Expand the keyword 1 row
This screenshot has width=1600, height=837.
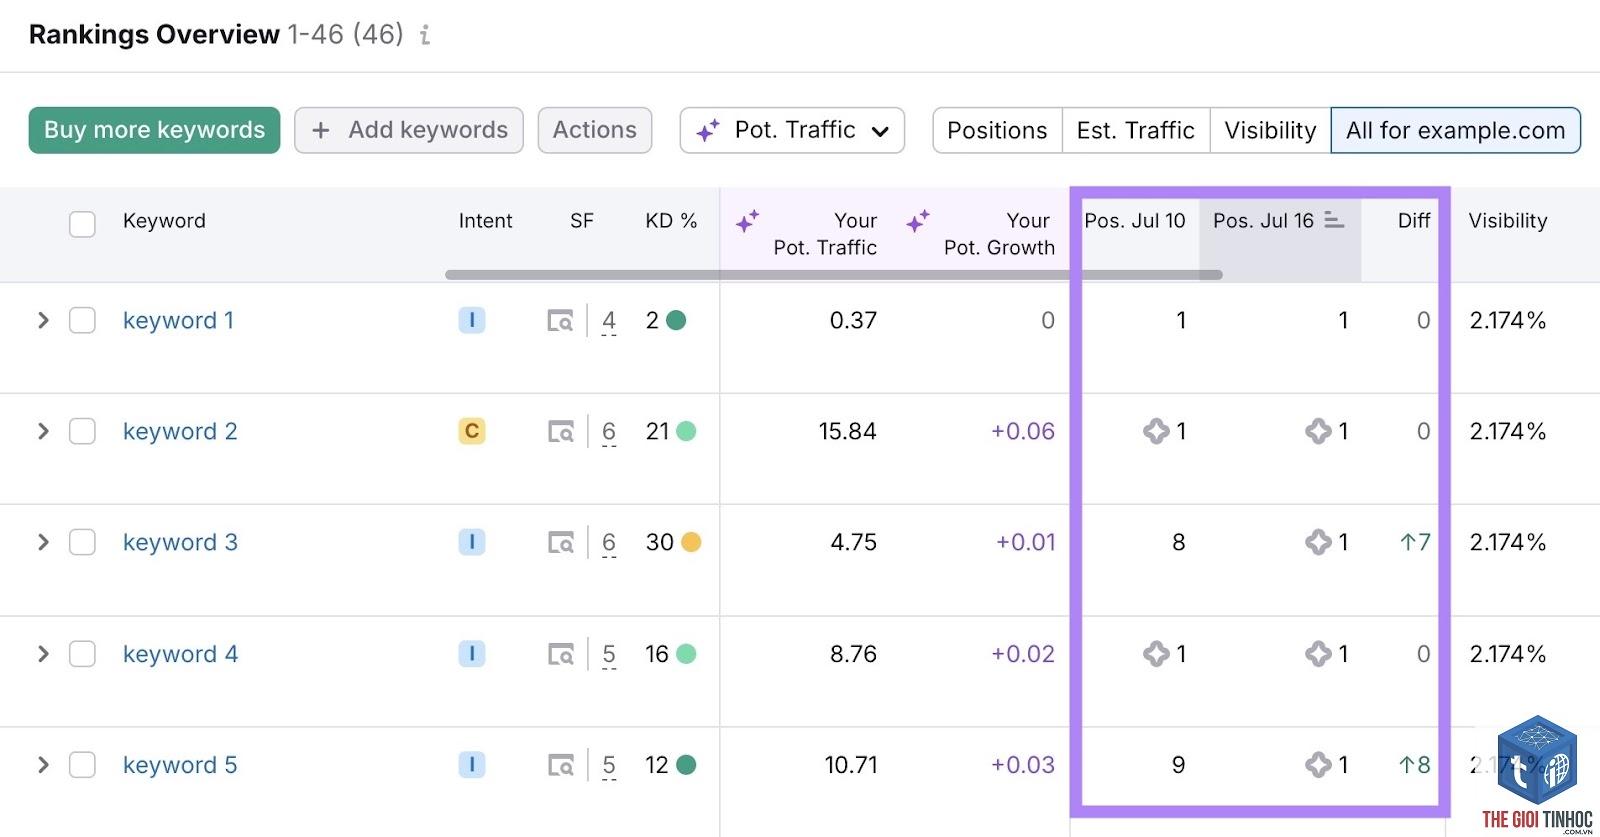[43, 320]
